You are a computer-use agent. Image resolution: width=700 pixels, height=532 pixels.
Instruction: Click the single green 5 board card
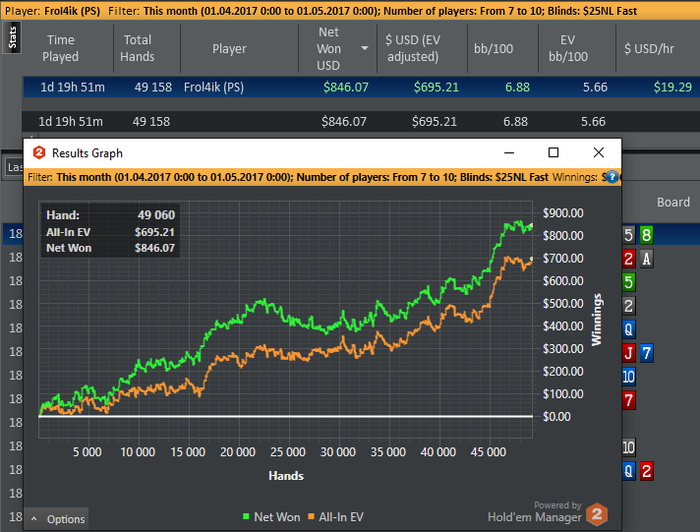tap(629, 282)
